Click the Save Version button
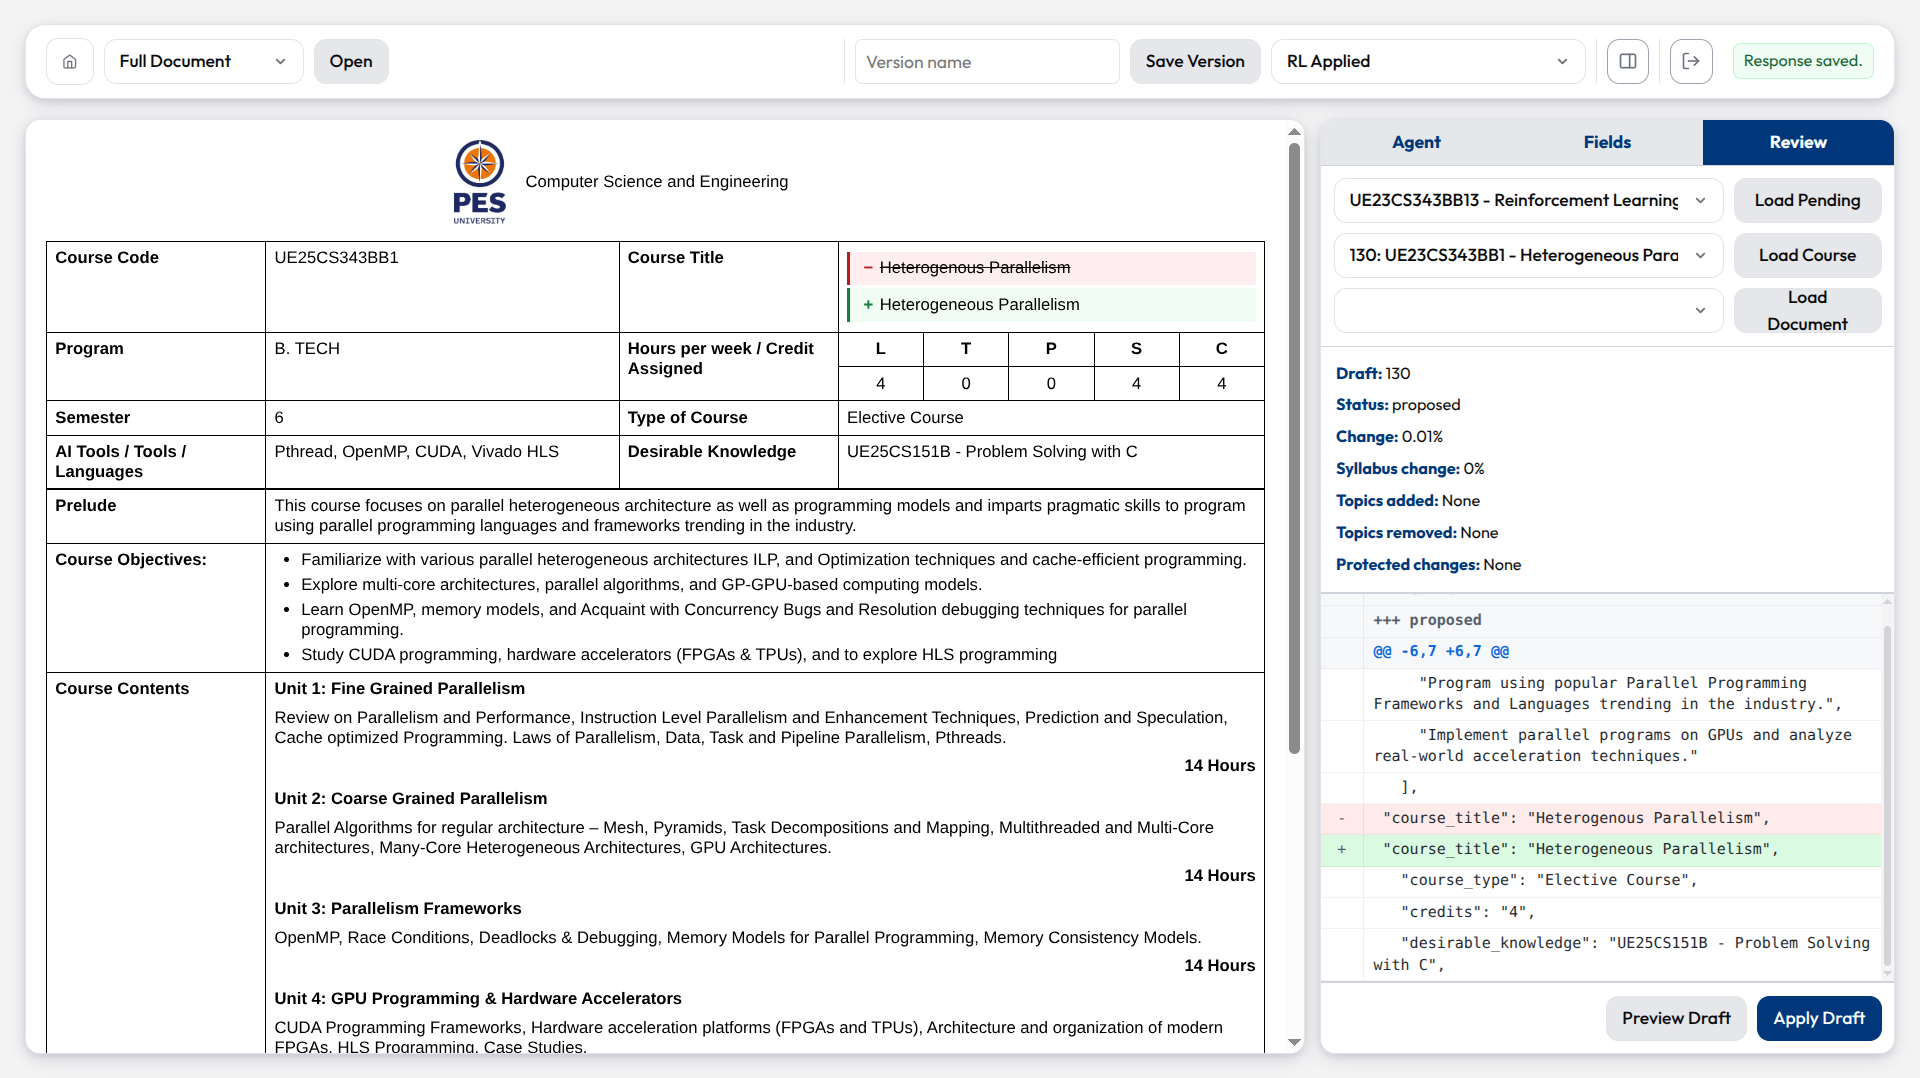The width and height of the screenshot is (1920, 1078). tap(1195, 62)
